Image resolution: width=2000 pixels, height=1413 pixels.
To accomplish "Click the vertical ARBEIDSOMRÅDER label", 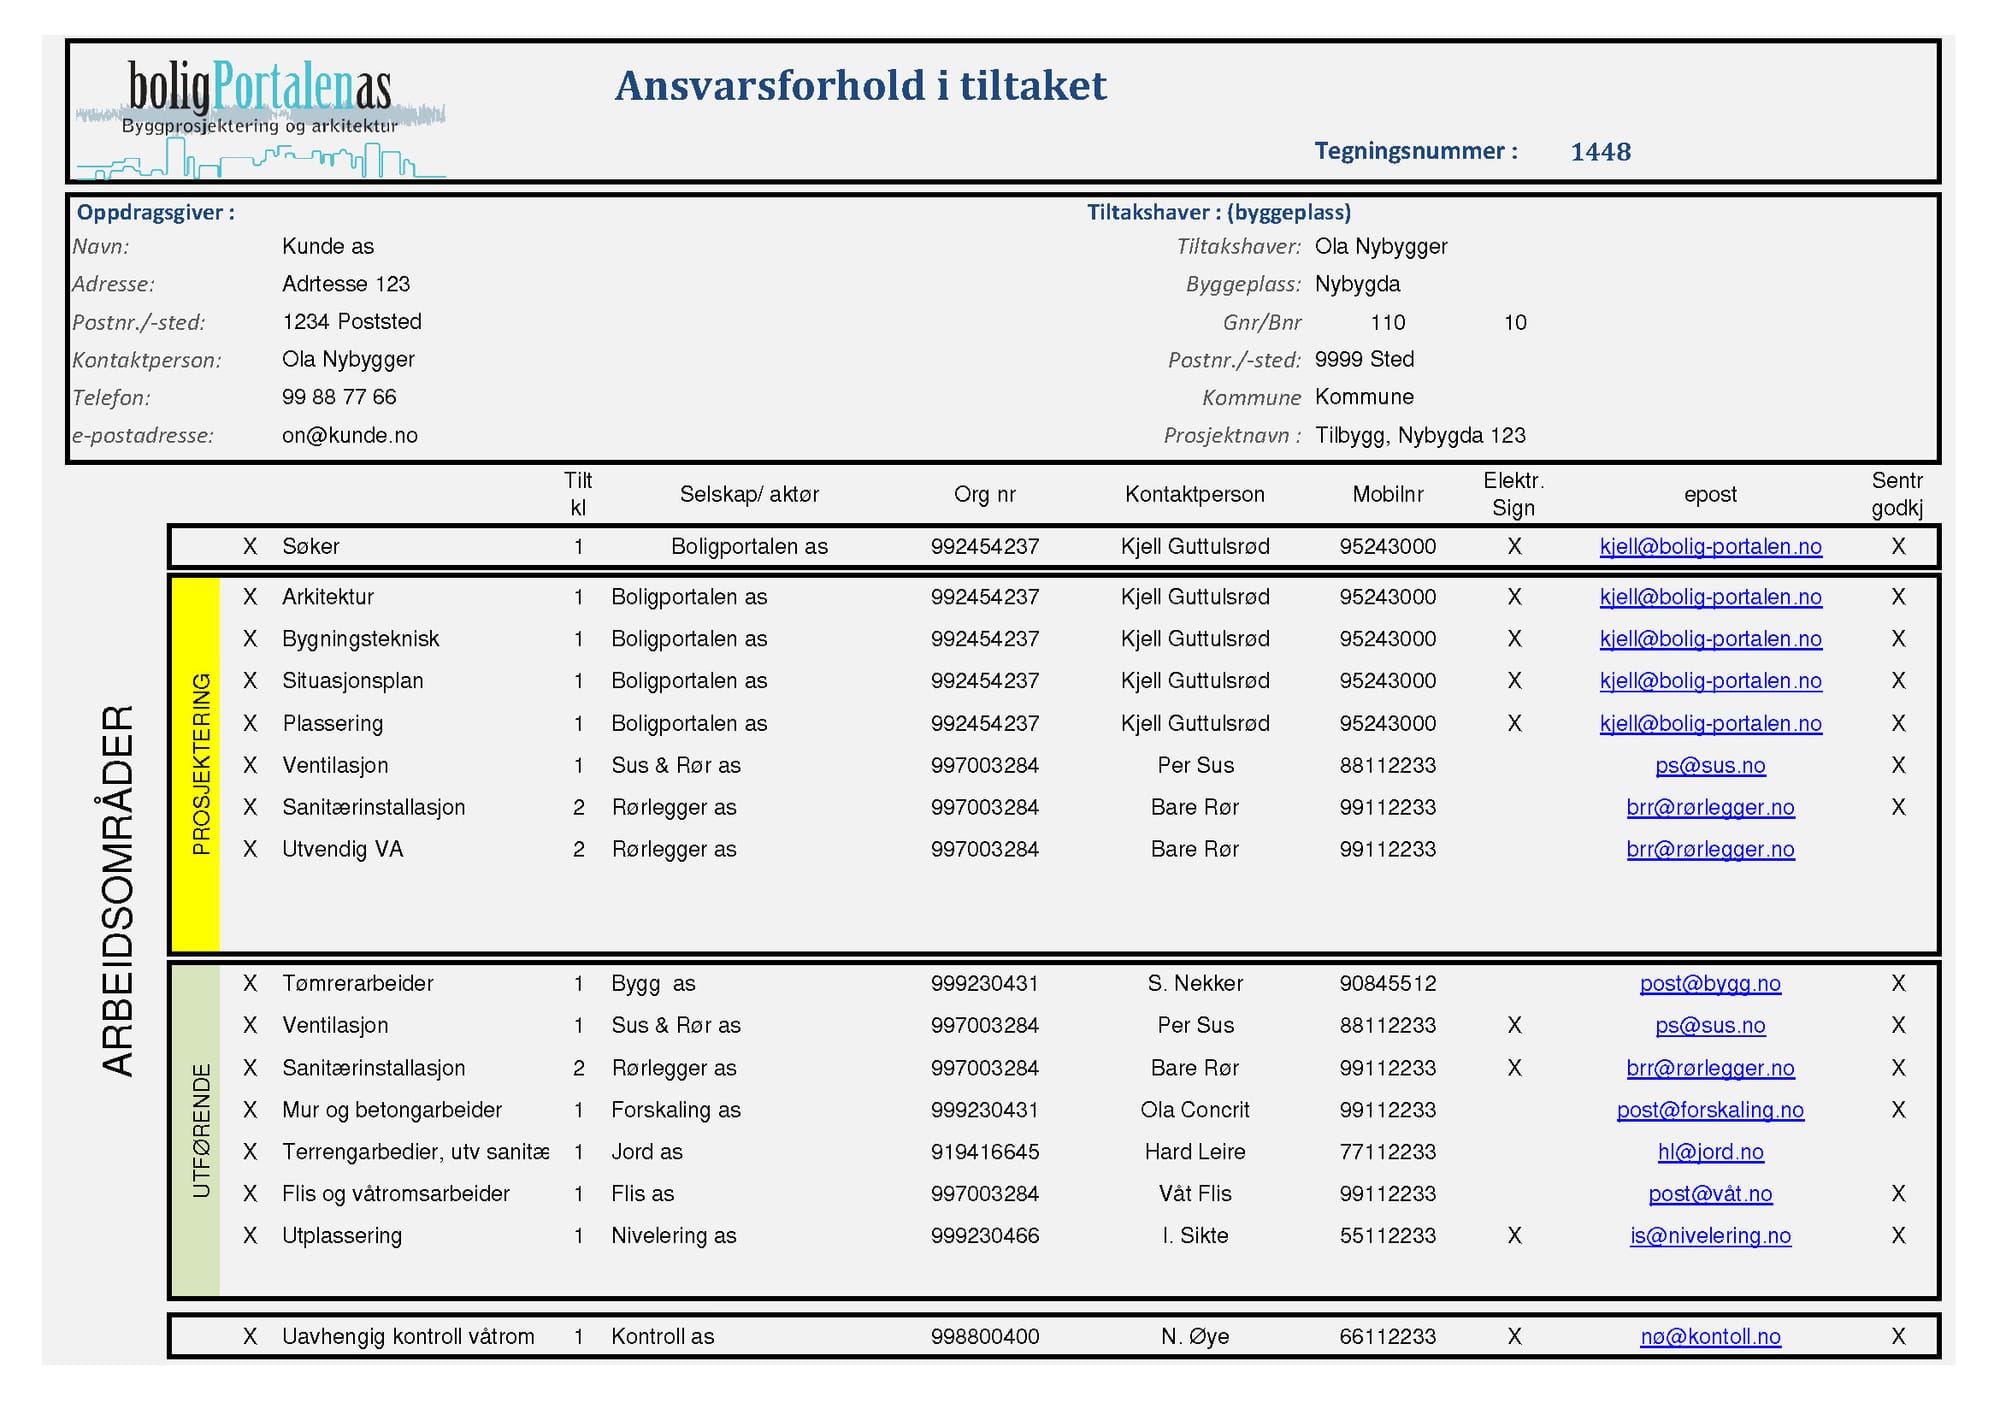I will [x=118, y=890].
